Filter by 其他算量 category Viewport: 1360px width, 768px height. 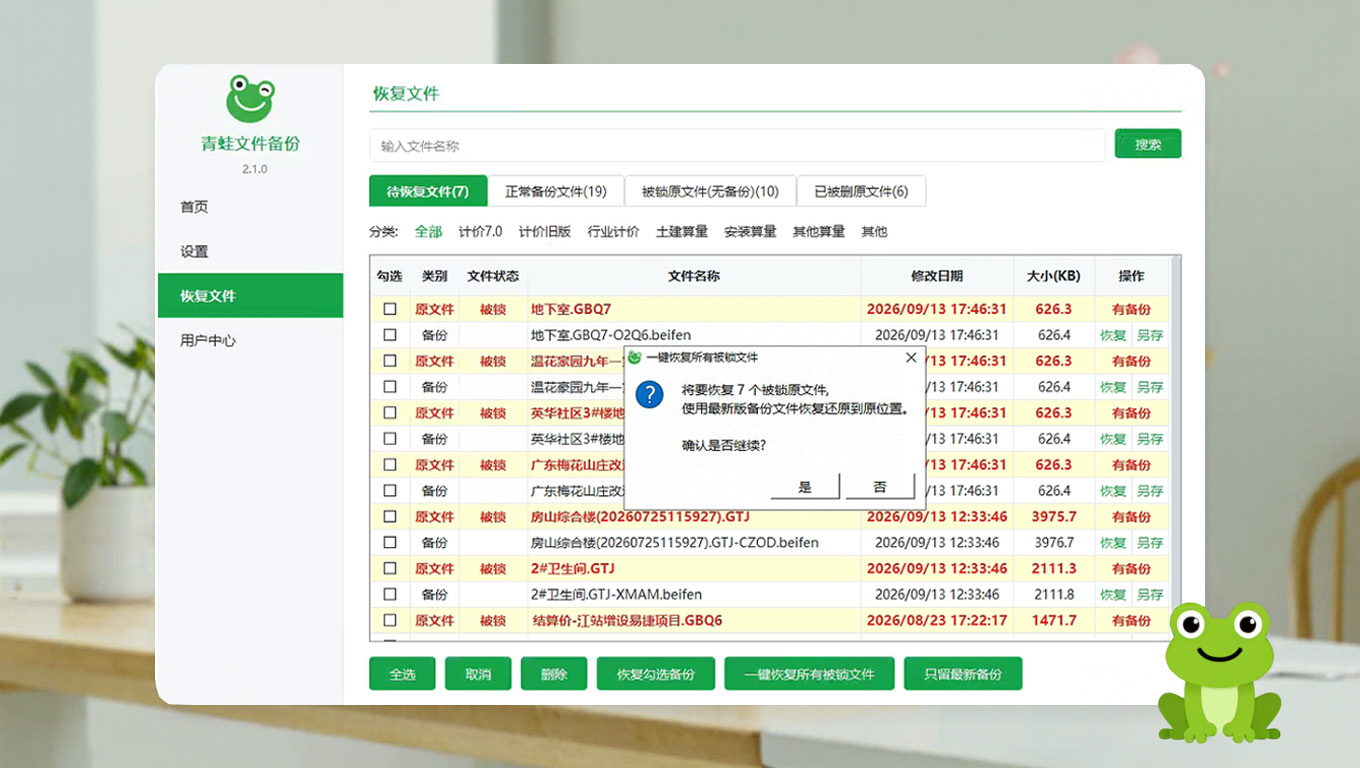pyautogui.click(x=819, y=231)
